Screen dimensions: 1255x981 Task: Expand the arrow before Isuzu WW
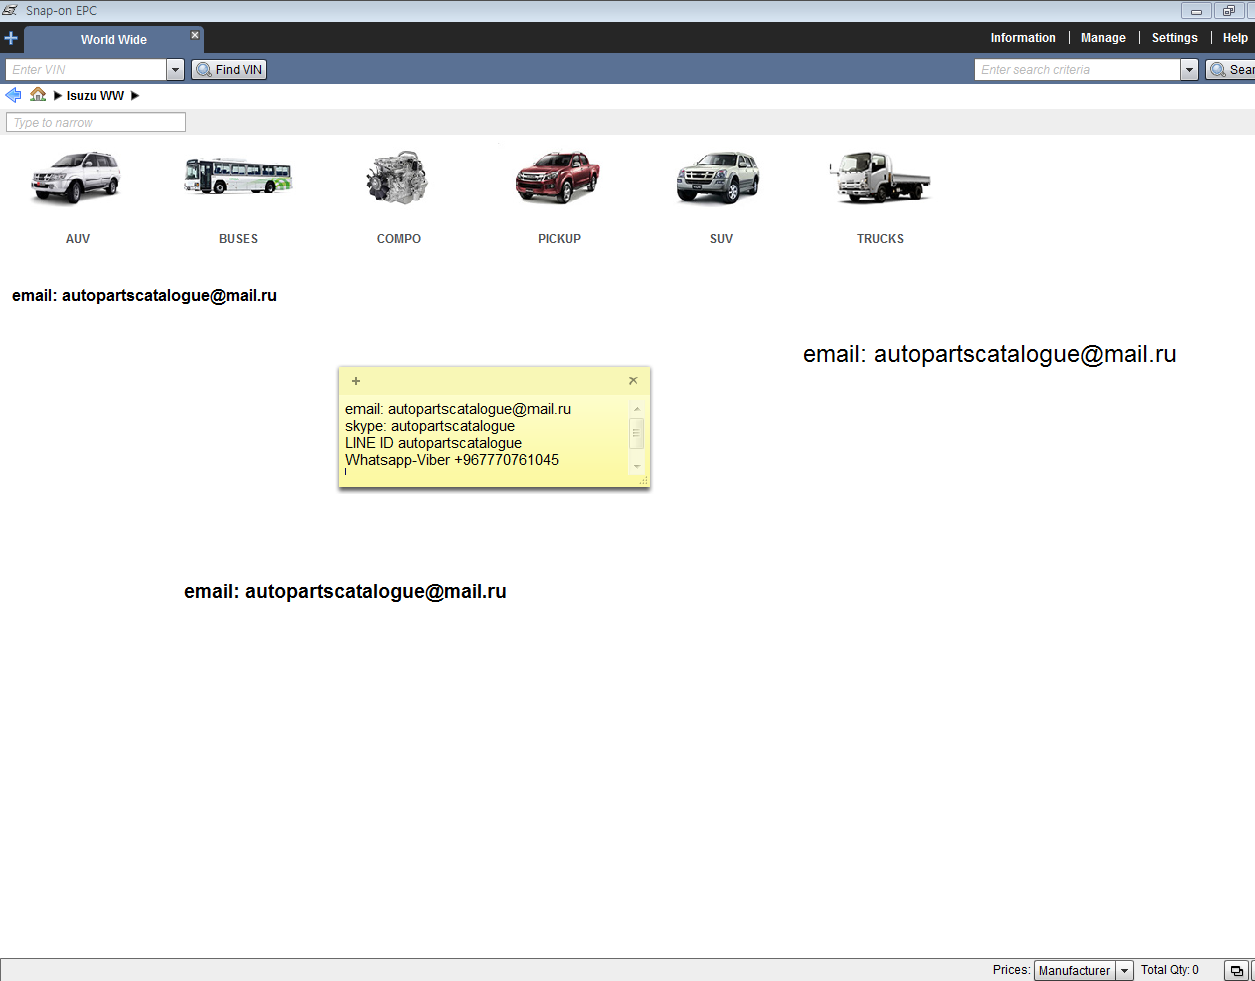point(58,96)
